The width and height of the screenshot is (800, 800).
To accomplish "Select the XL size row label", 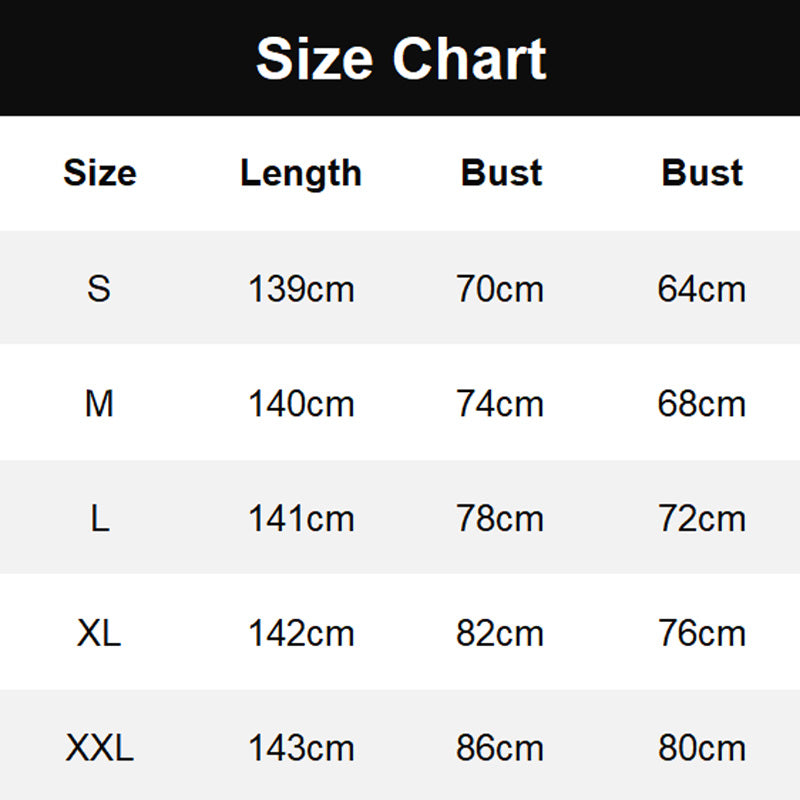I will click(99, 633).
